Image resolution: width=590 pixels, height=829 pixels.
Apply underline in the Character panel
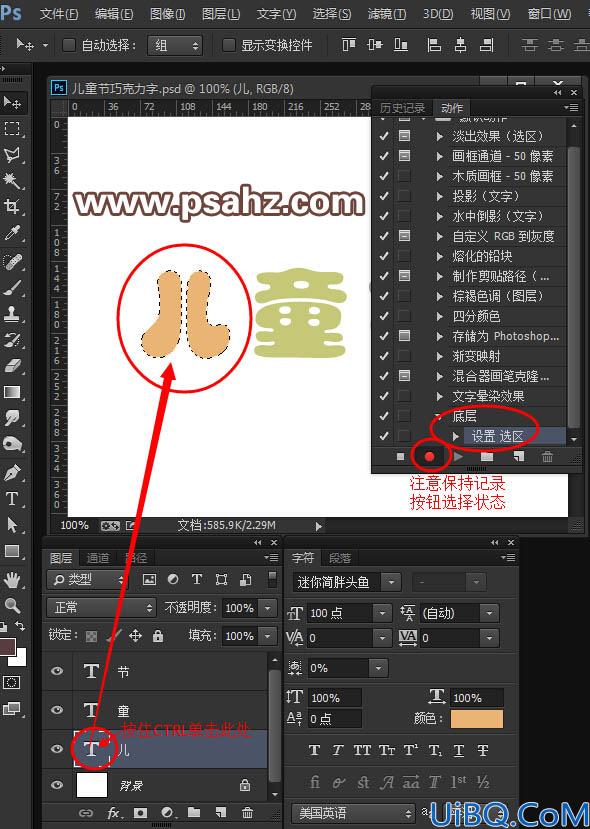coord(459,750)
